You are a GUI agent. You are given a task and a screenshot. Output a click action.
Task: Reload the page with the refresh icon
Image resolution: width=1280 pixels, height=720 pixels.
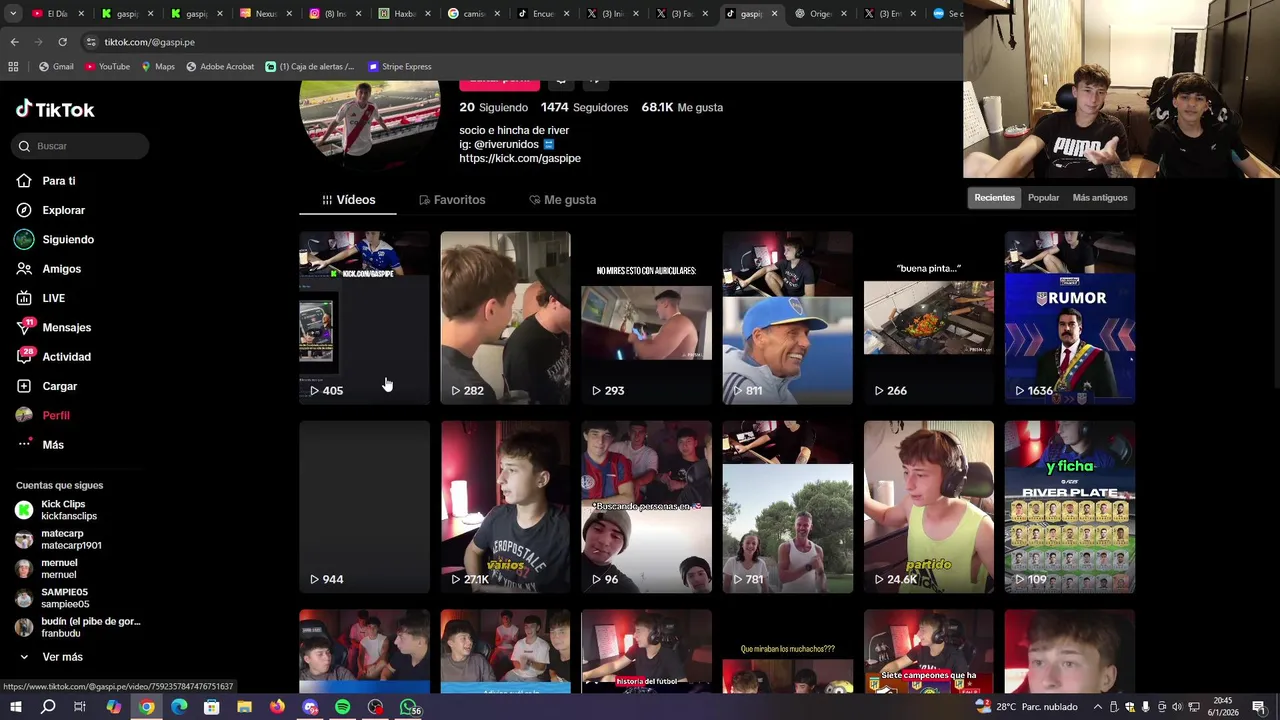pos(62,42)
